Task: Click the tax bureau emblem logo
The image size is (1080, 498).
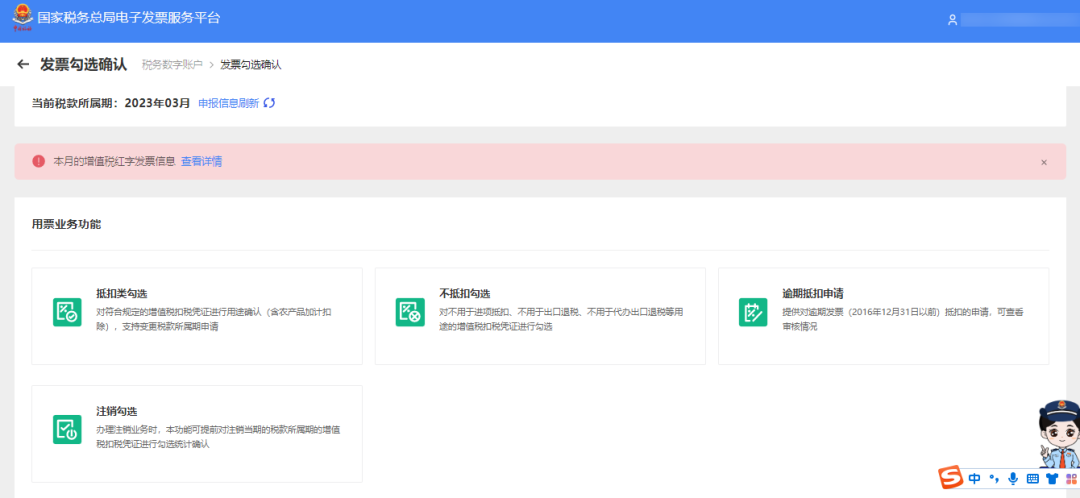Action: (23, 17)
